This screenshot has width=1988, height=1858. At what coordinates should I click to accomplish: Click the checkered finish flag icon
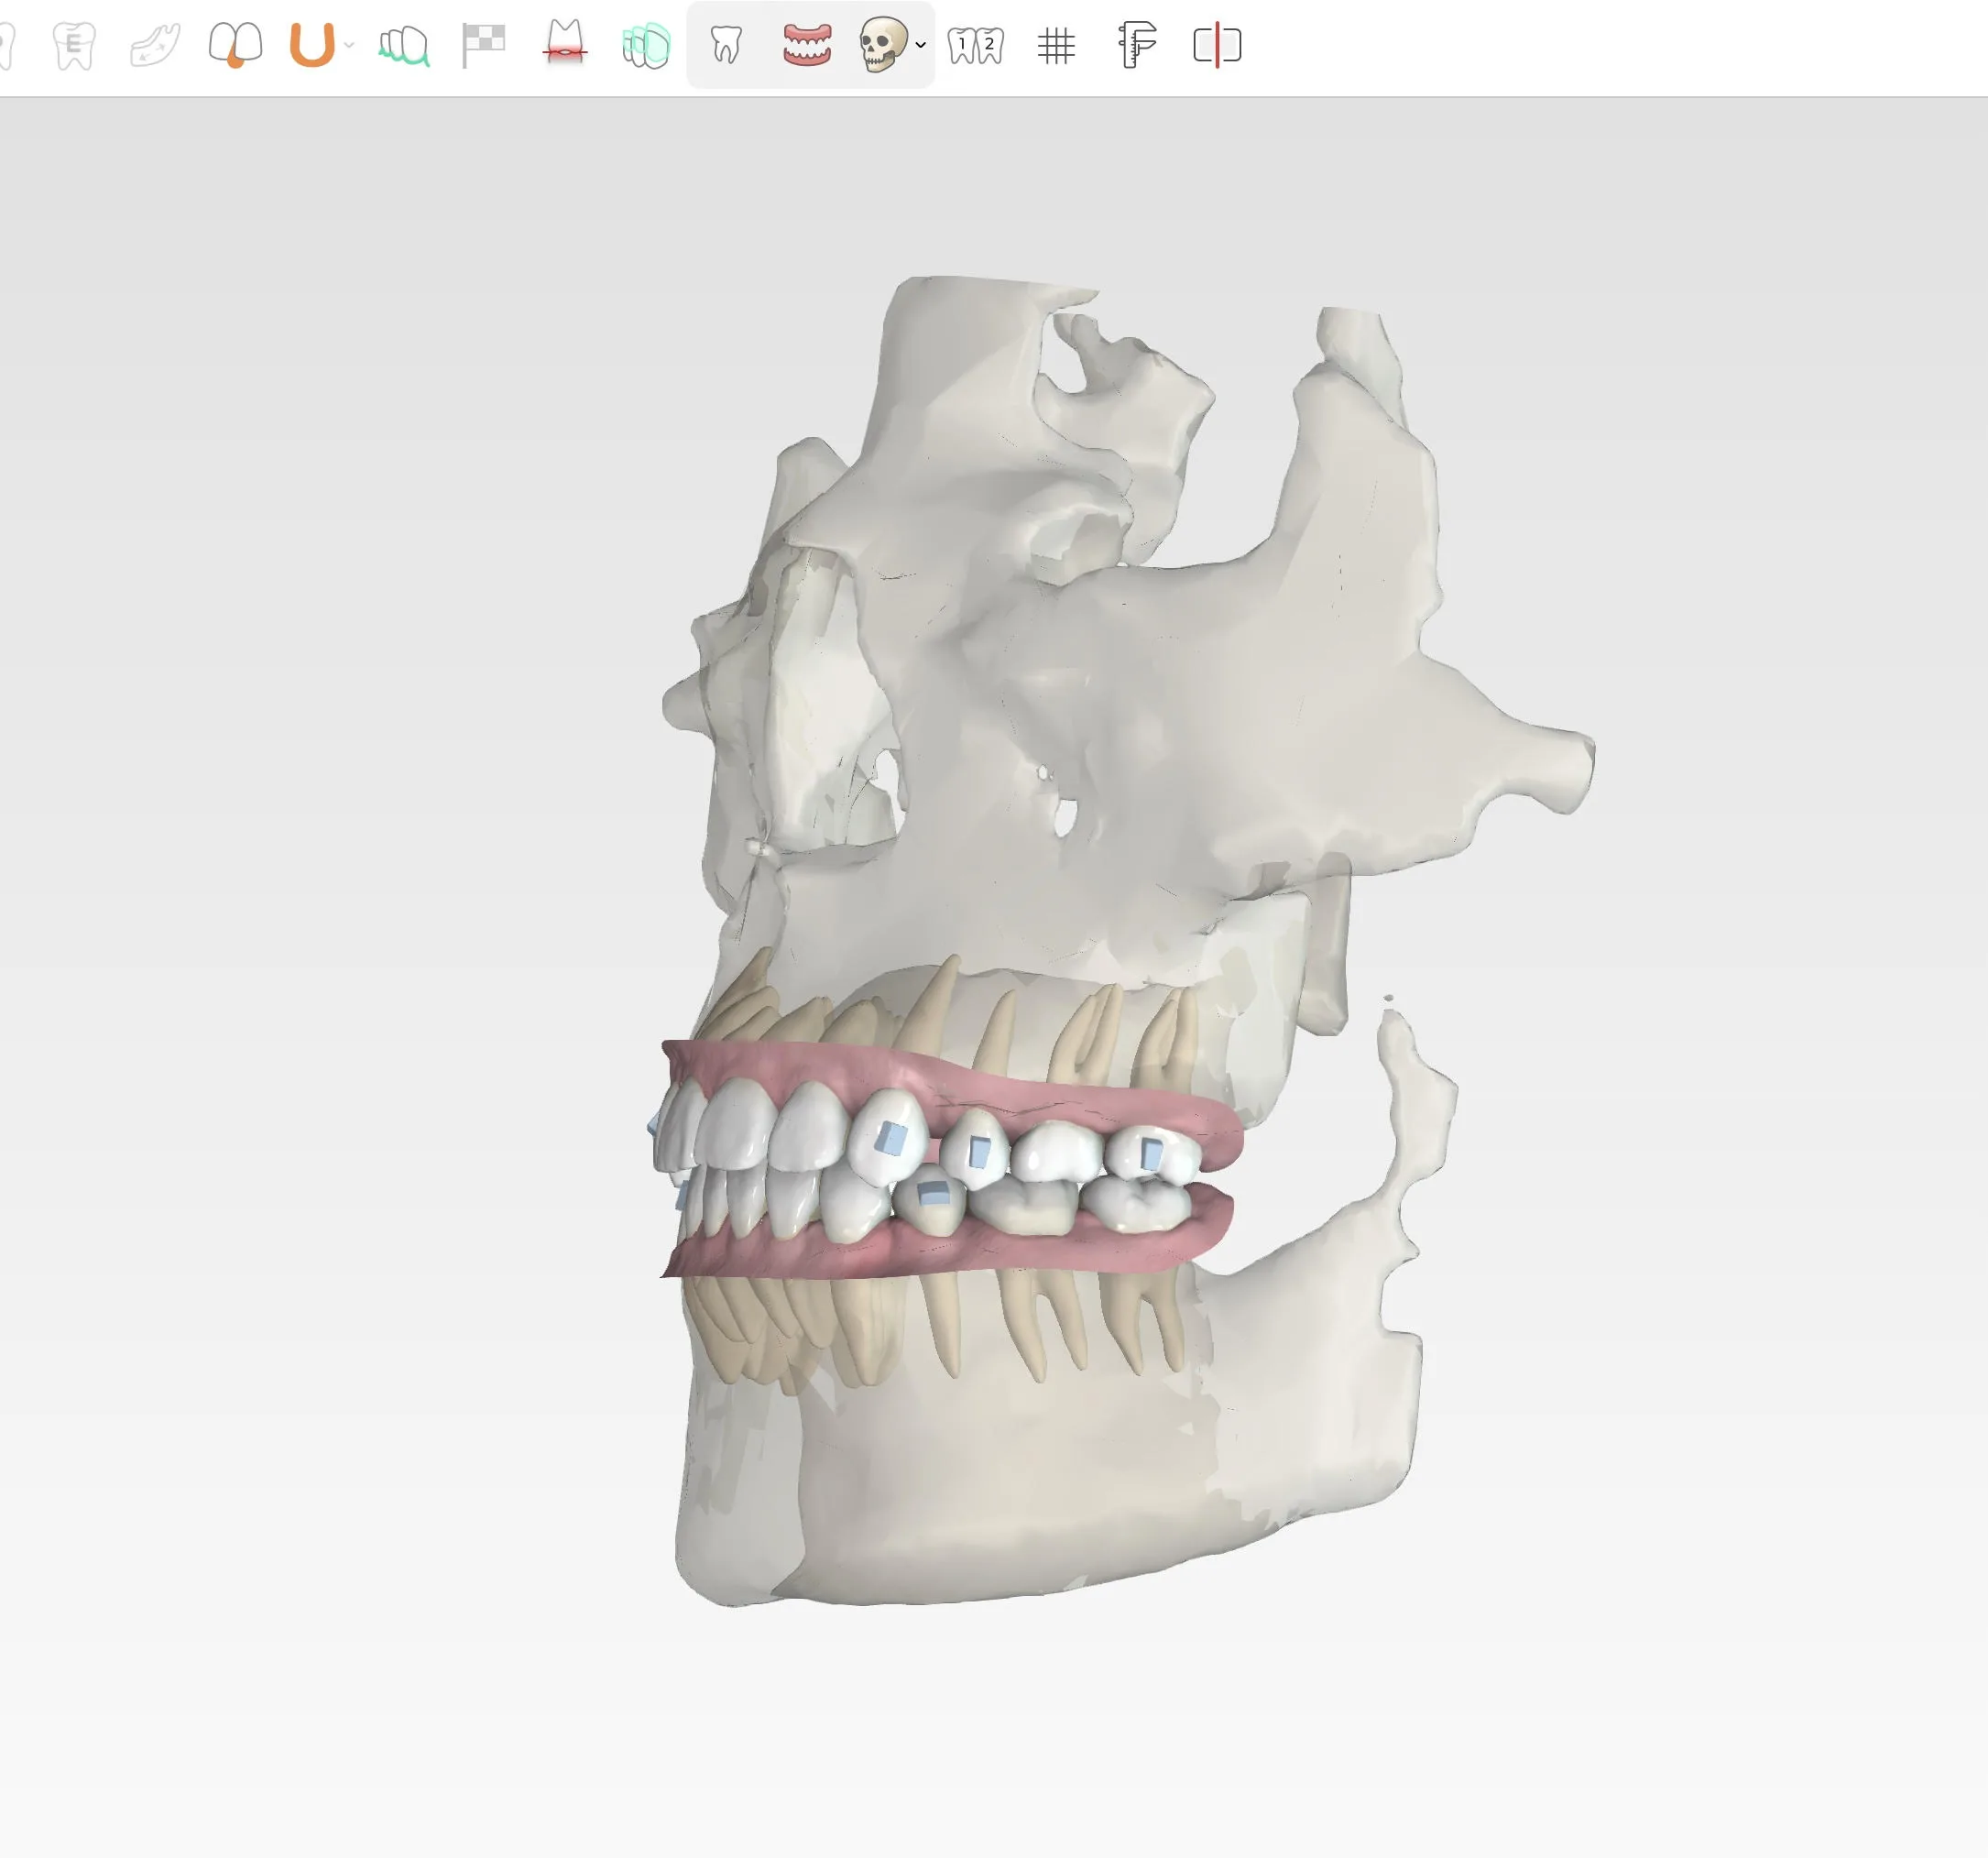[x=484, y=46]
